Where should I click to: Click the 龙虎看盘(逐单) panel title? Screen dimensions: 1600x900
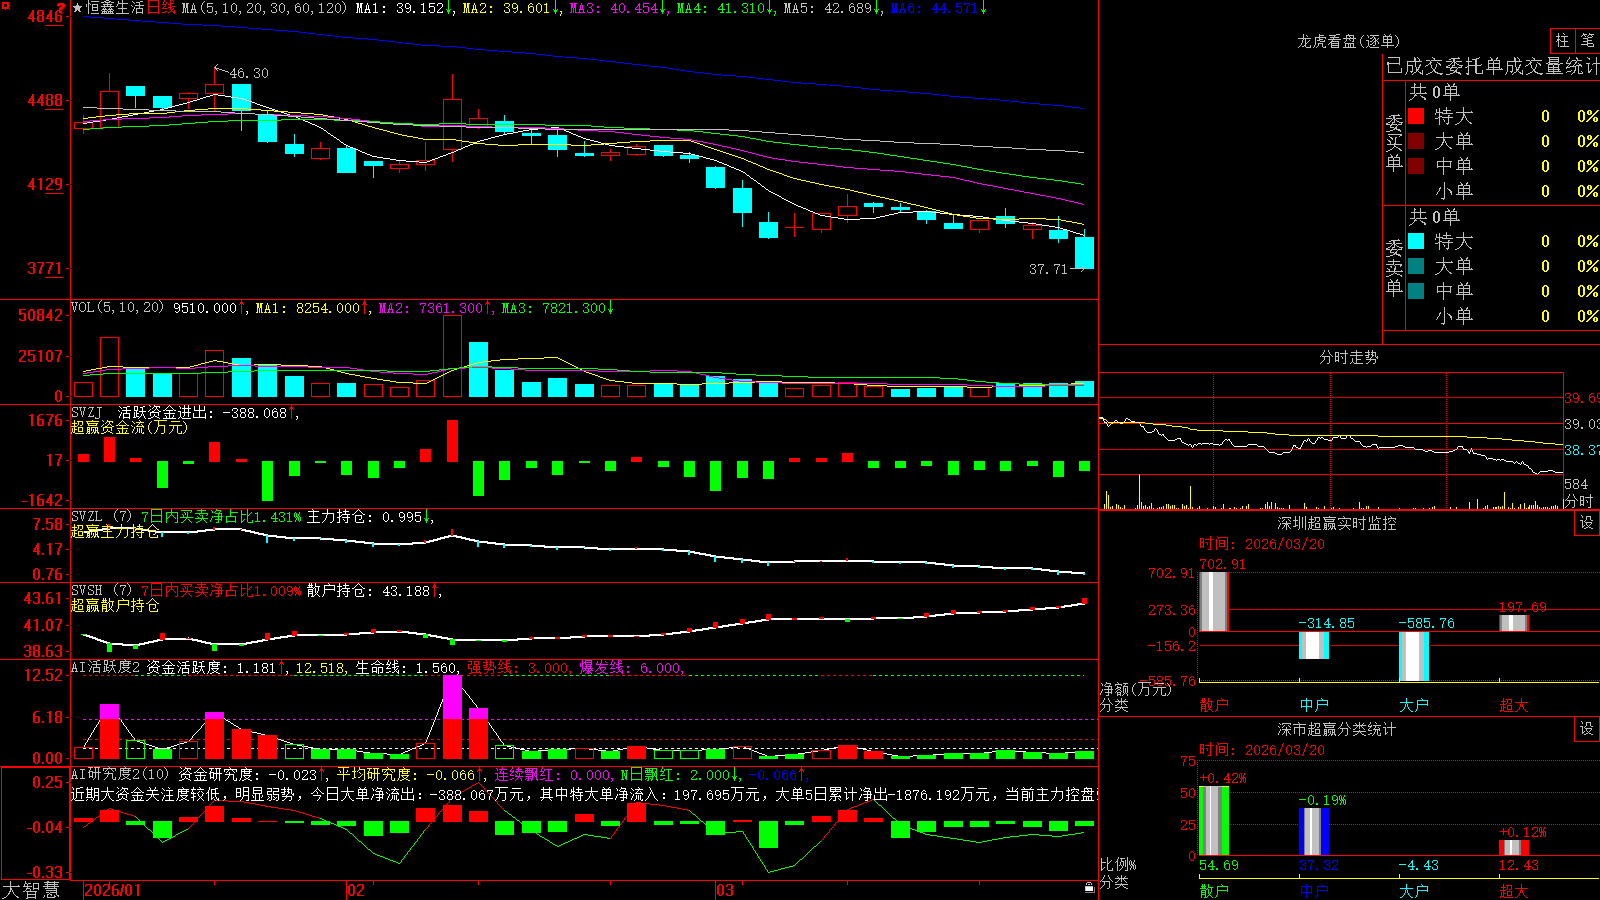pos(1348,41)
